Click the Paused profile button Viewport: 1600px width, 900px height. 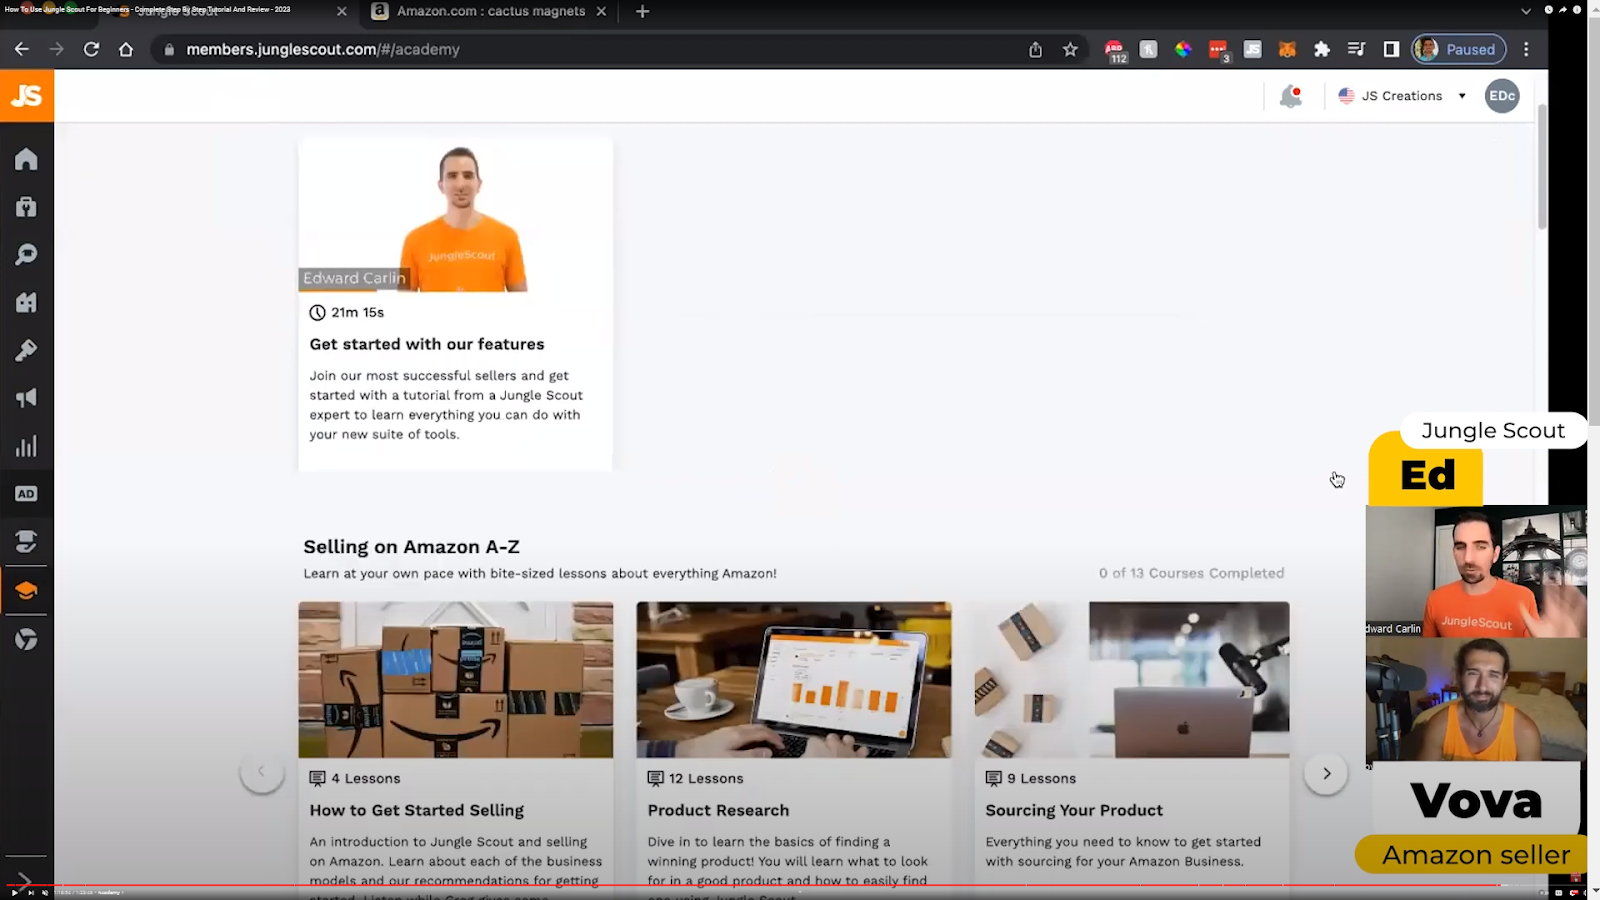coord(1459,49)
